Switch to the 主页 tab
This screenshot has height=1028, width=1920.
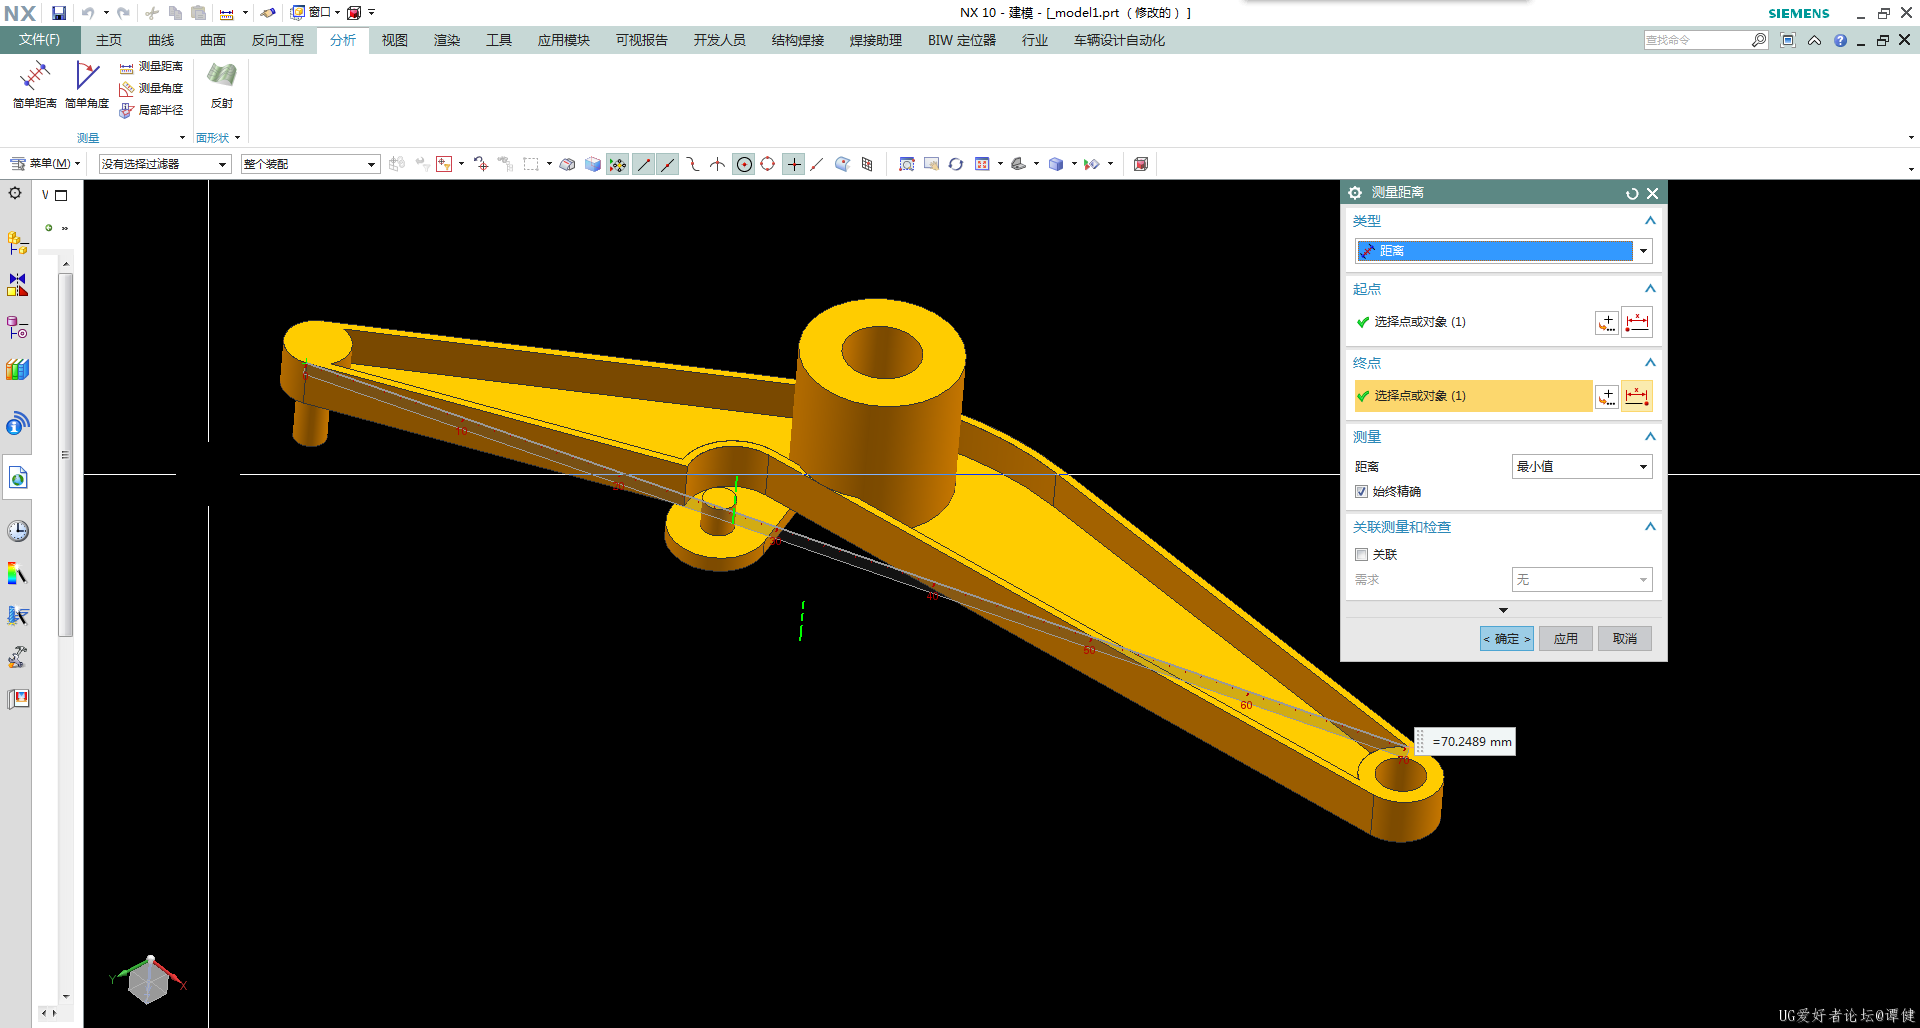pyautogui.click(x=109, y=40)
